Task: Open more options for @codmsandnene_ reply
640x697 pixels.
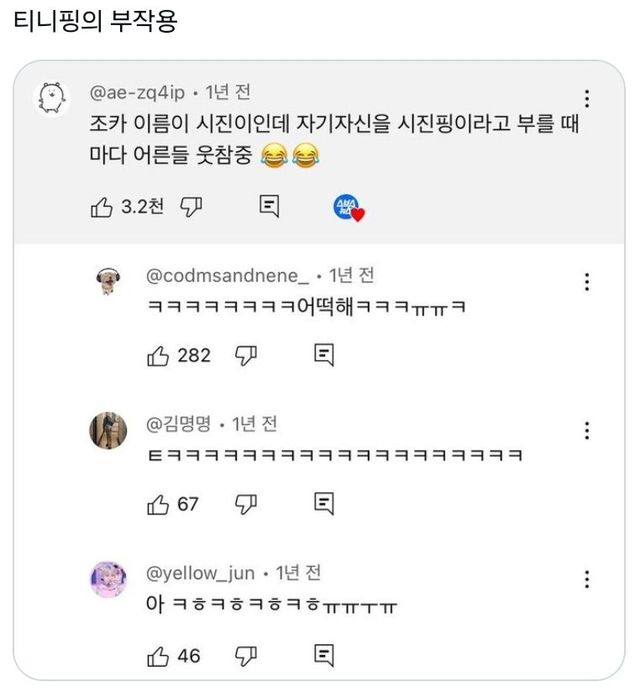Action: point(587,282)
